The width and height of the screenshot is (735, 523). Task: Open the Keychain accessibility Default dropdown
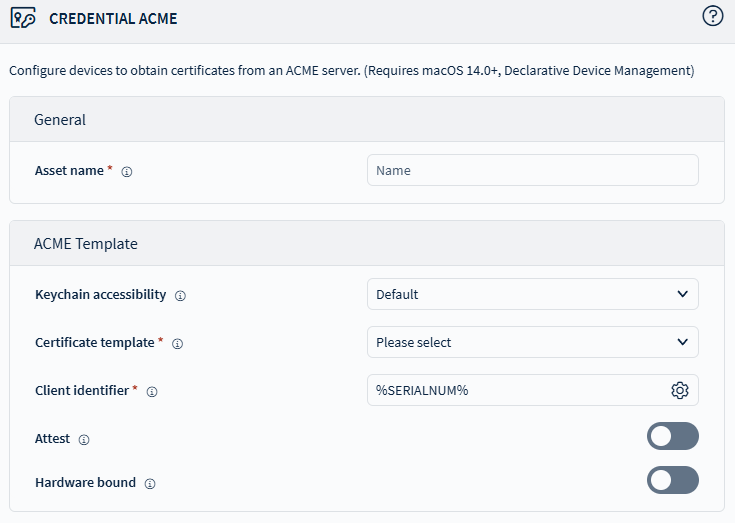tap(532, 294)
